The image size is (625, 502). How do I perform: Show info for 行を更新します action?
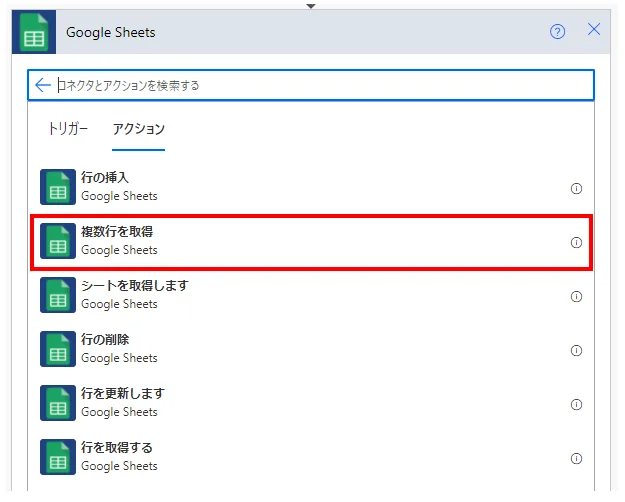576,404
